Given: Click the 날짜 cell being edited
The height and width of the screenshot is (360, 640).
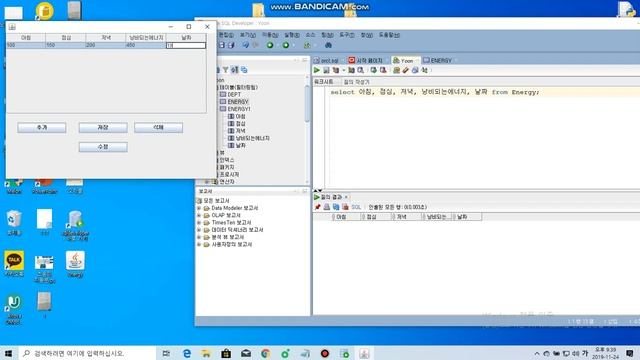Looking at the screenshot, I should pyautogui.click(x=186, y=45).
